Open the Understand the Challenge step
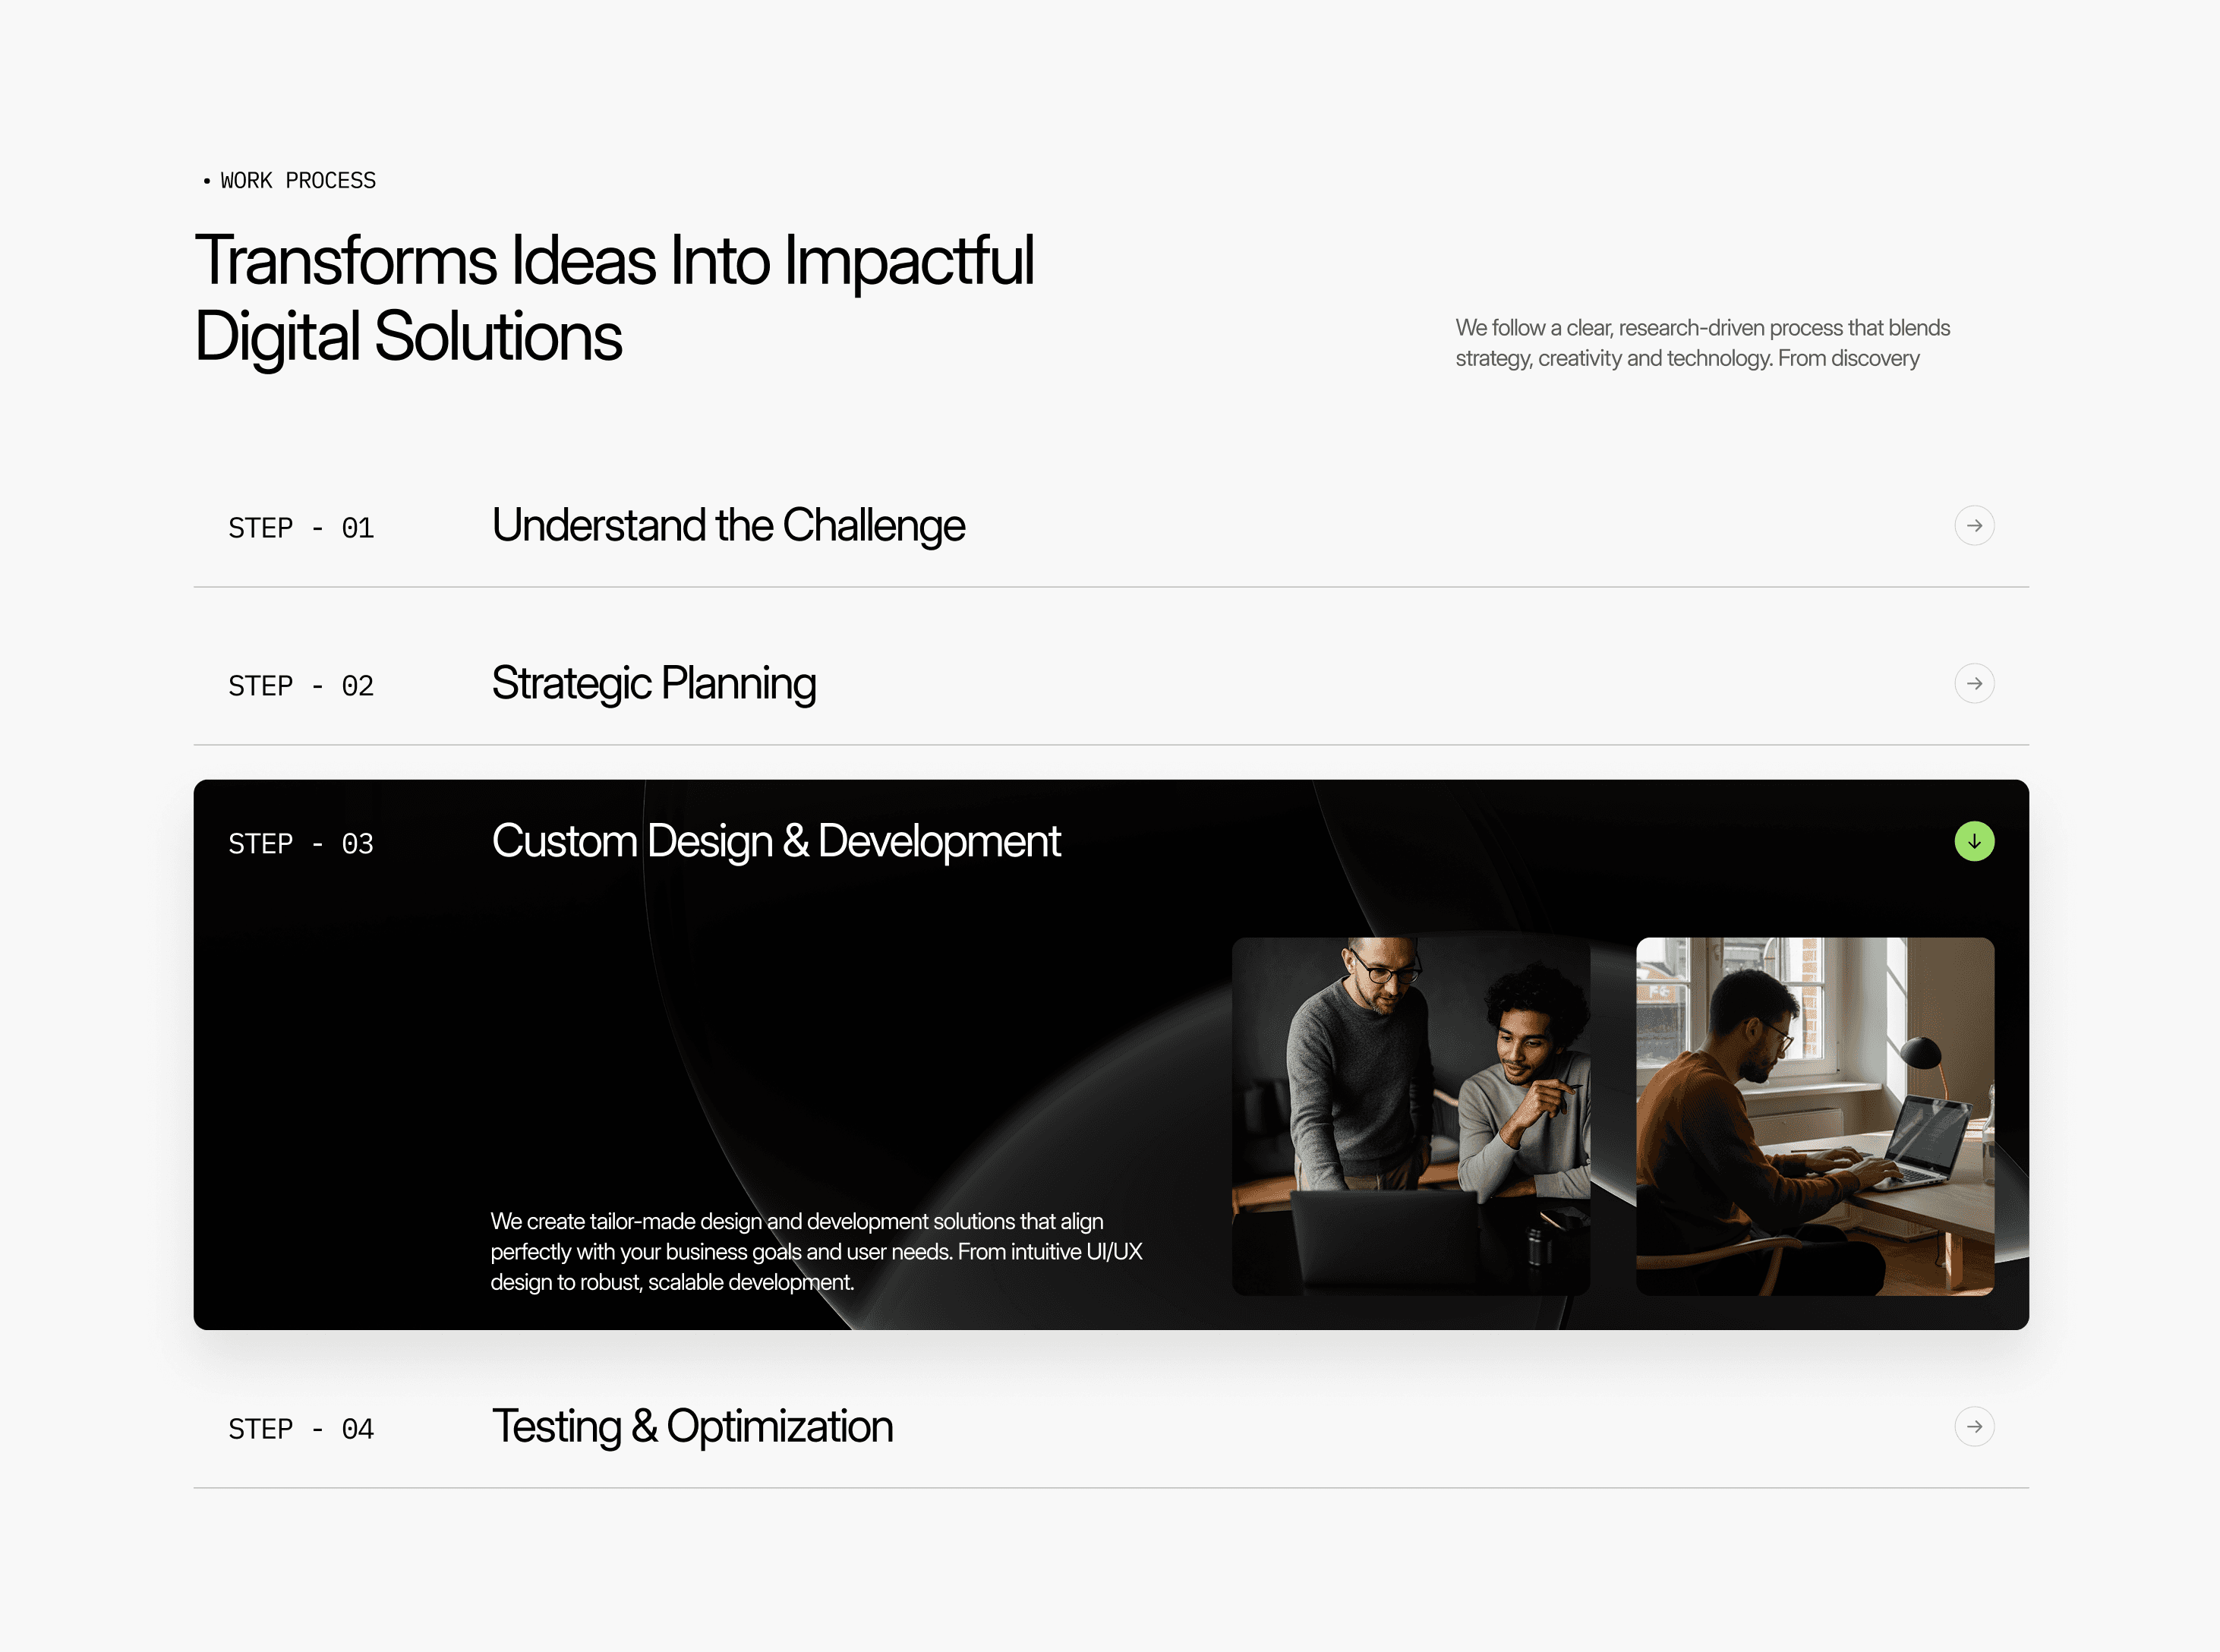This screenshot has width=2220, height=1652. (x=728, y=526)
